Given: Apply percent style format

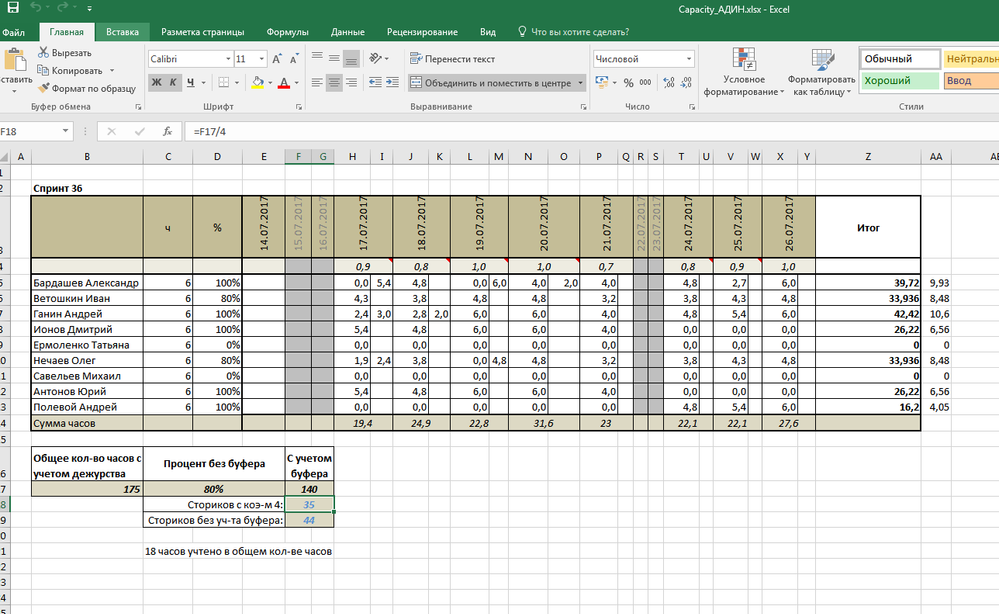Looking at the screenshot, I should 628,83.
